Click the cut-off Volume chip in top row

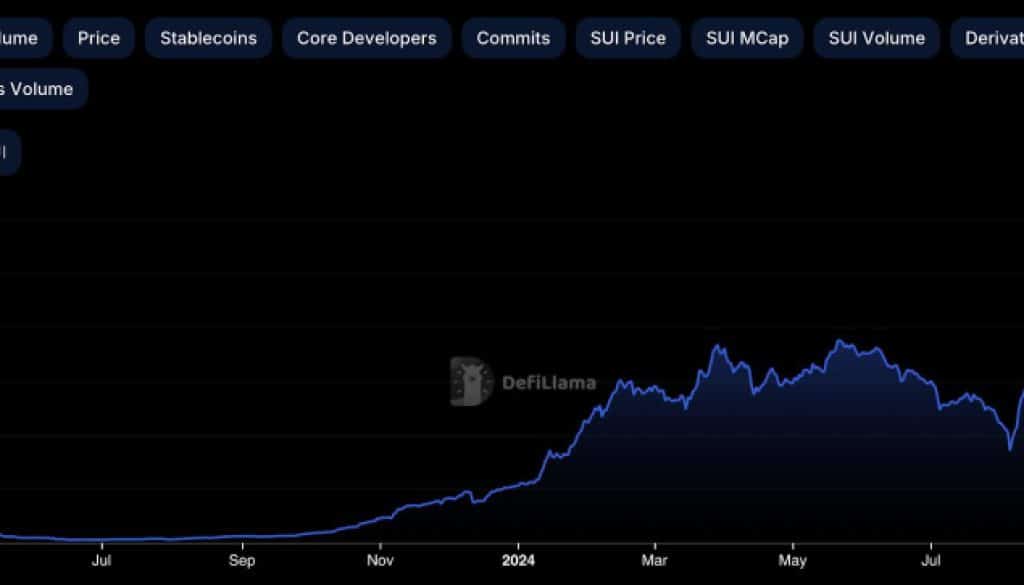click(20, 38)
